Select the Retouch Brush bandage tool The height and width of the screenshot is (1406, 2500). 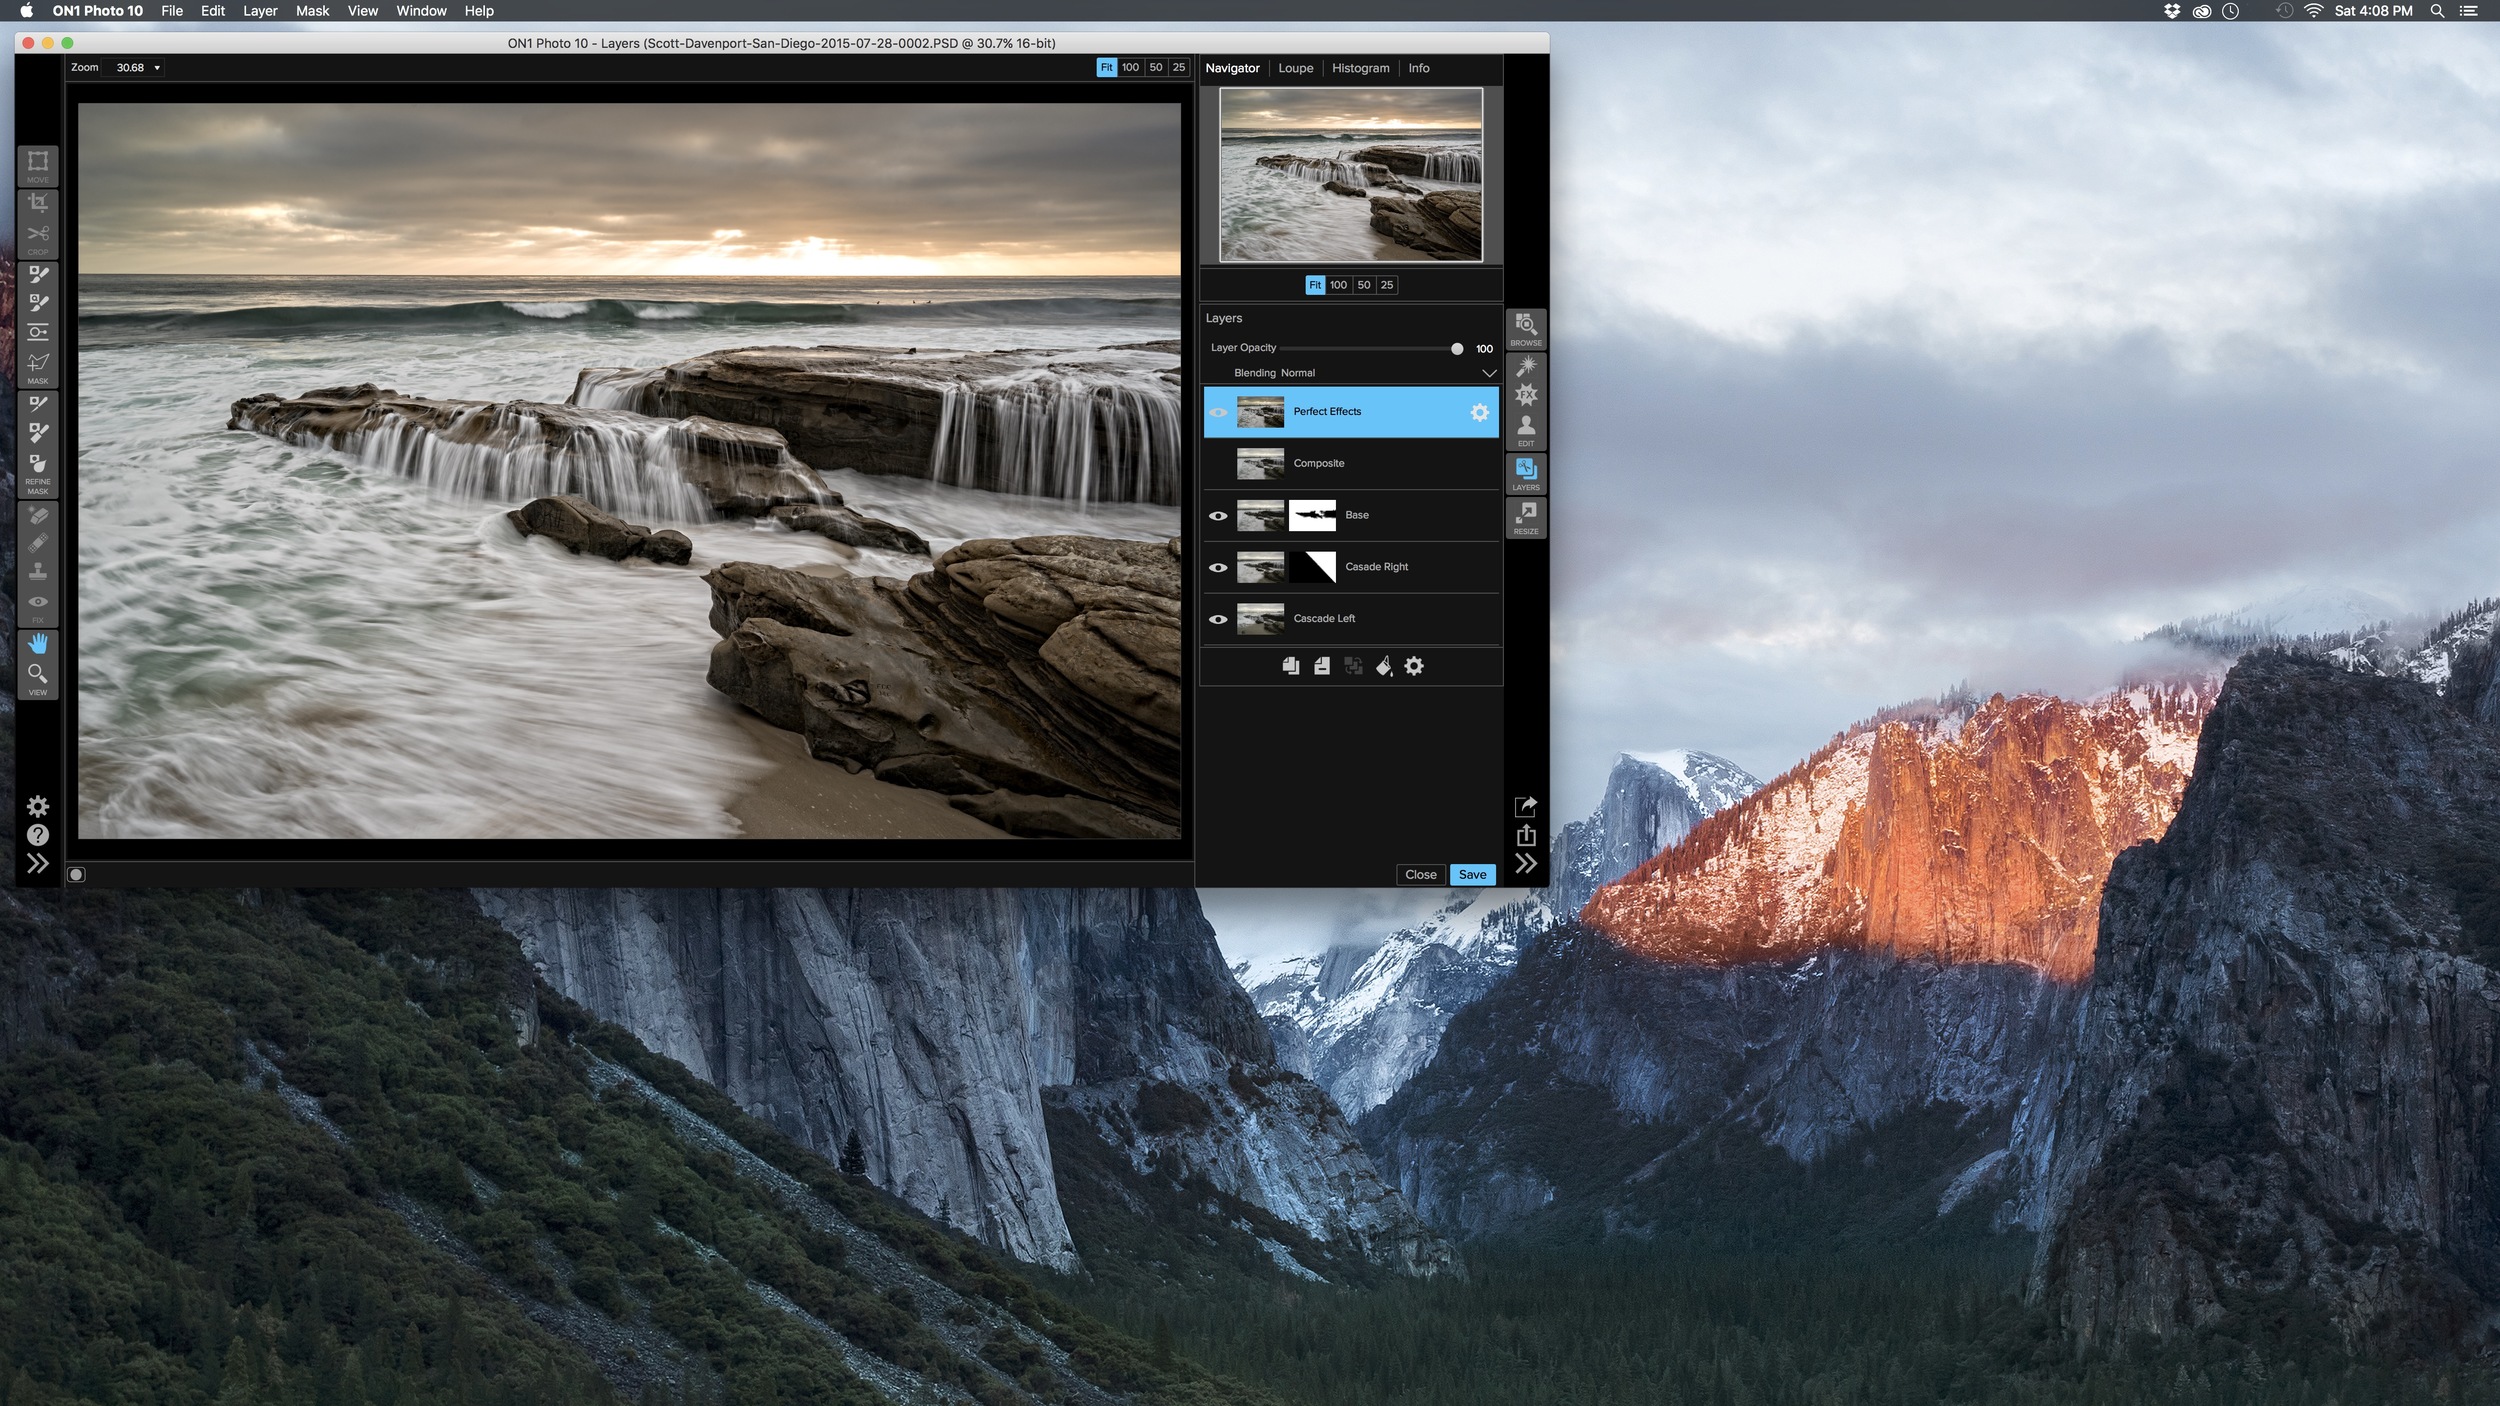(x=38, y=544)
